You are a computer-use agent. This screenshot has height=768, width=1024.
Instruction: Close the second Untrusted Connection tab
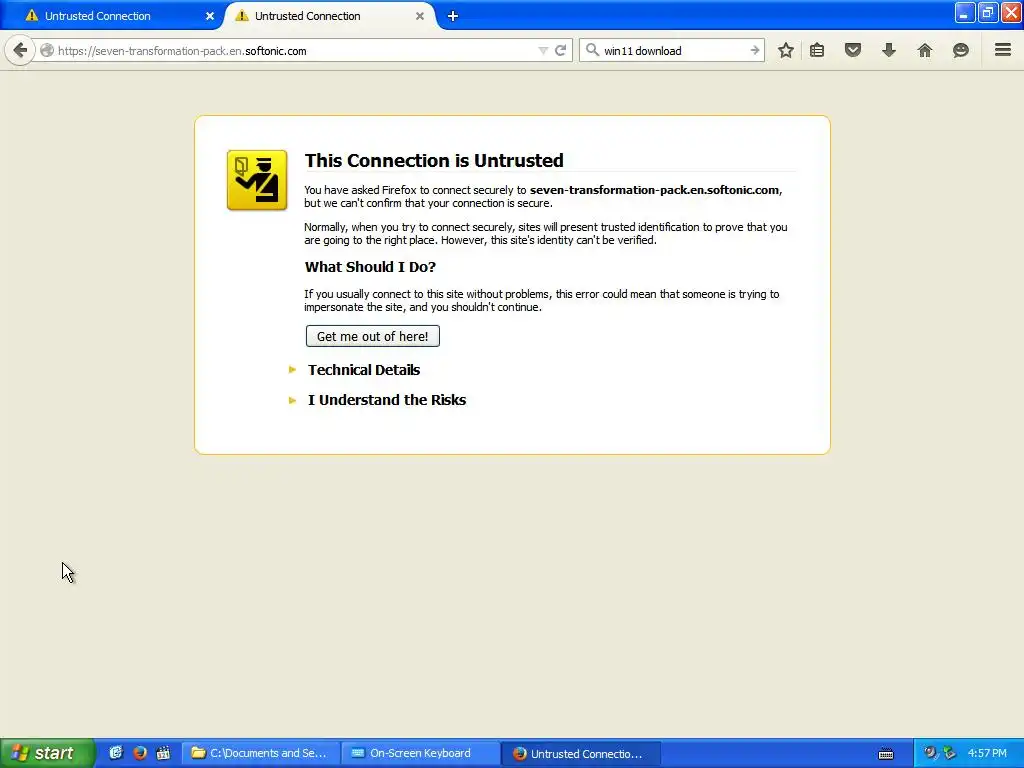[420, 16]
